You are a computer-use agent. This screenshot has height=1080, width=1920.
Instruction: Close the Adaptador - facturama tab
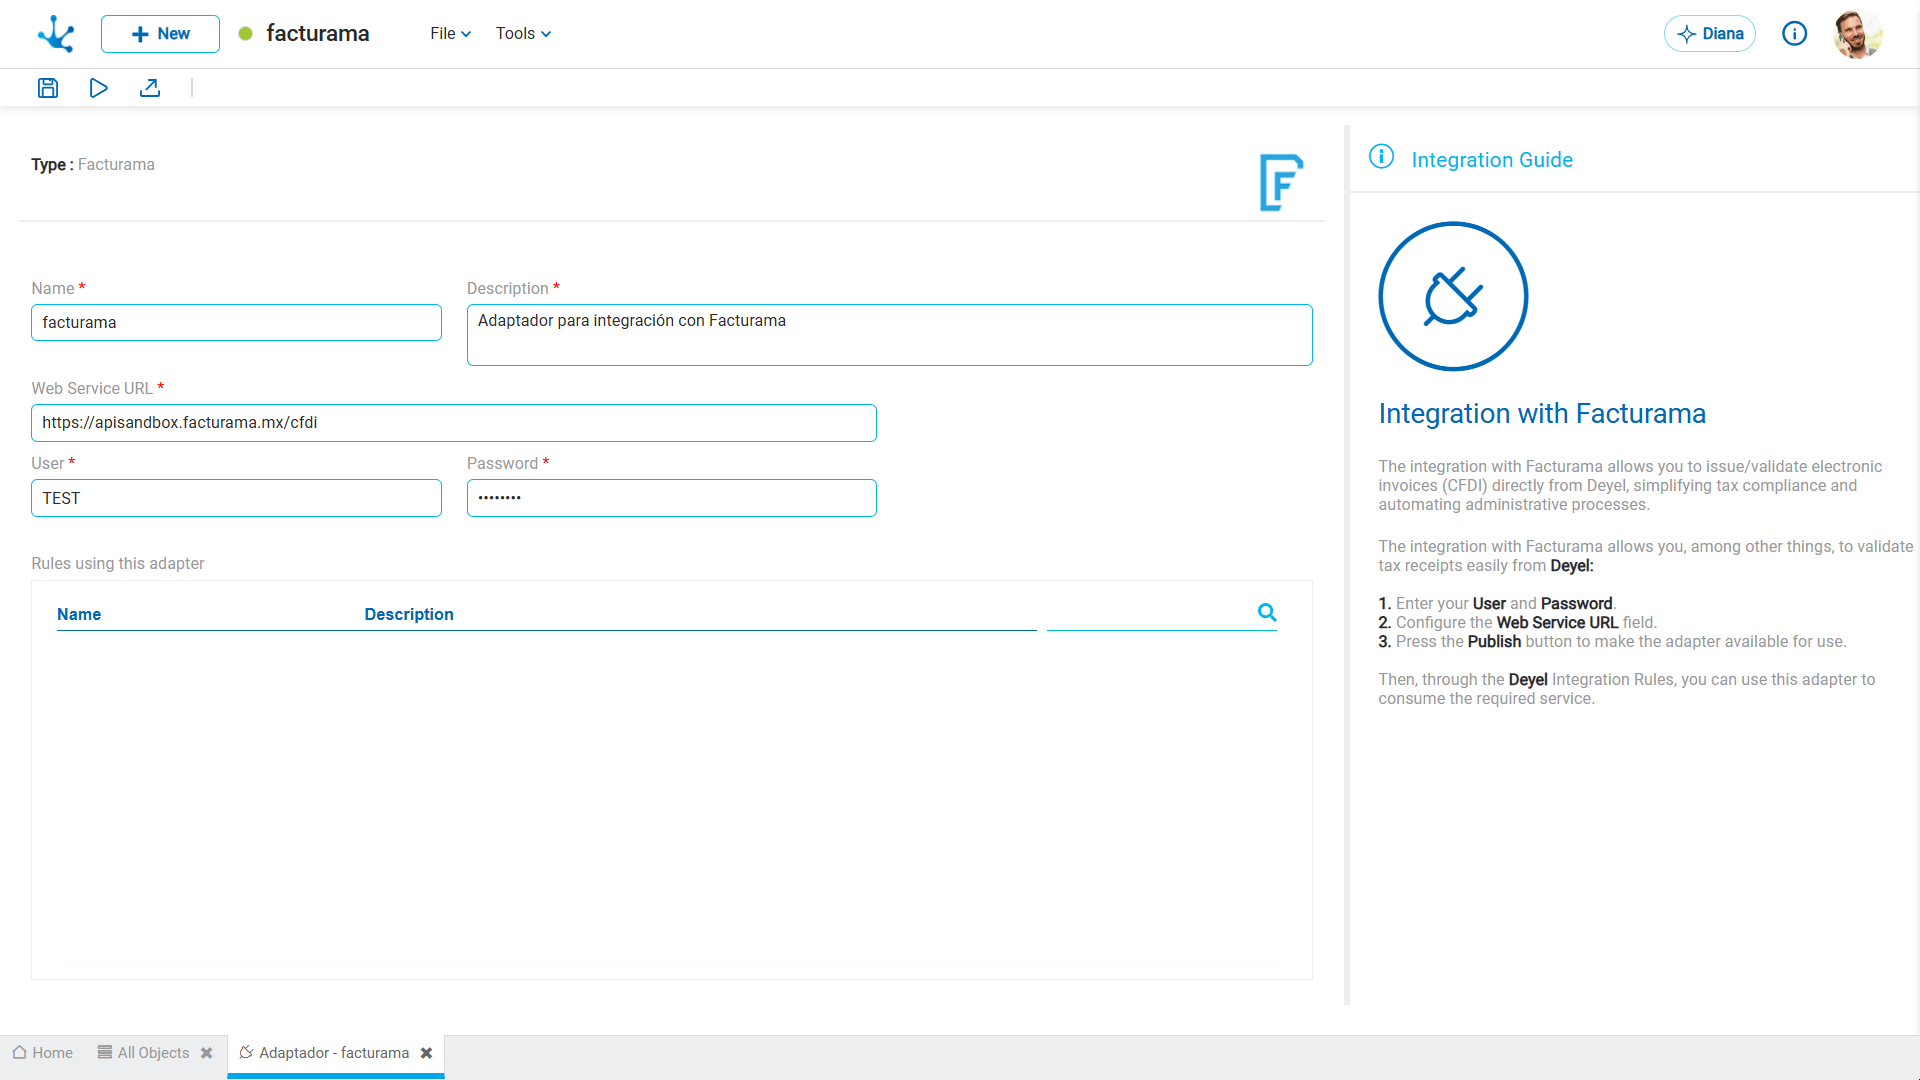(x=427, y=1053)
